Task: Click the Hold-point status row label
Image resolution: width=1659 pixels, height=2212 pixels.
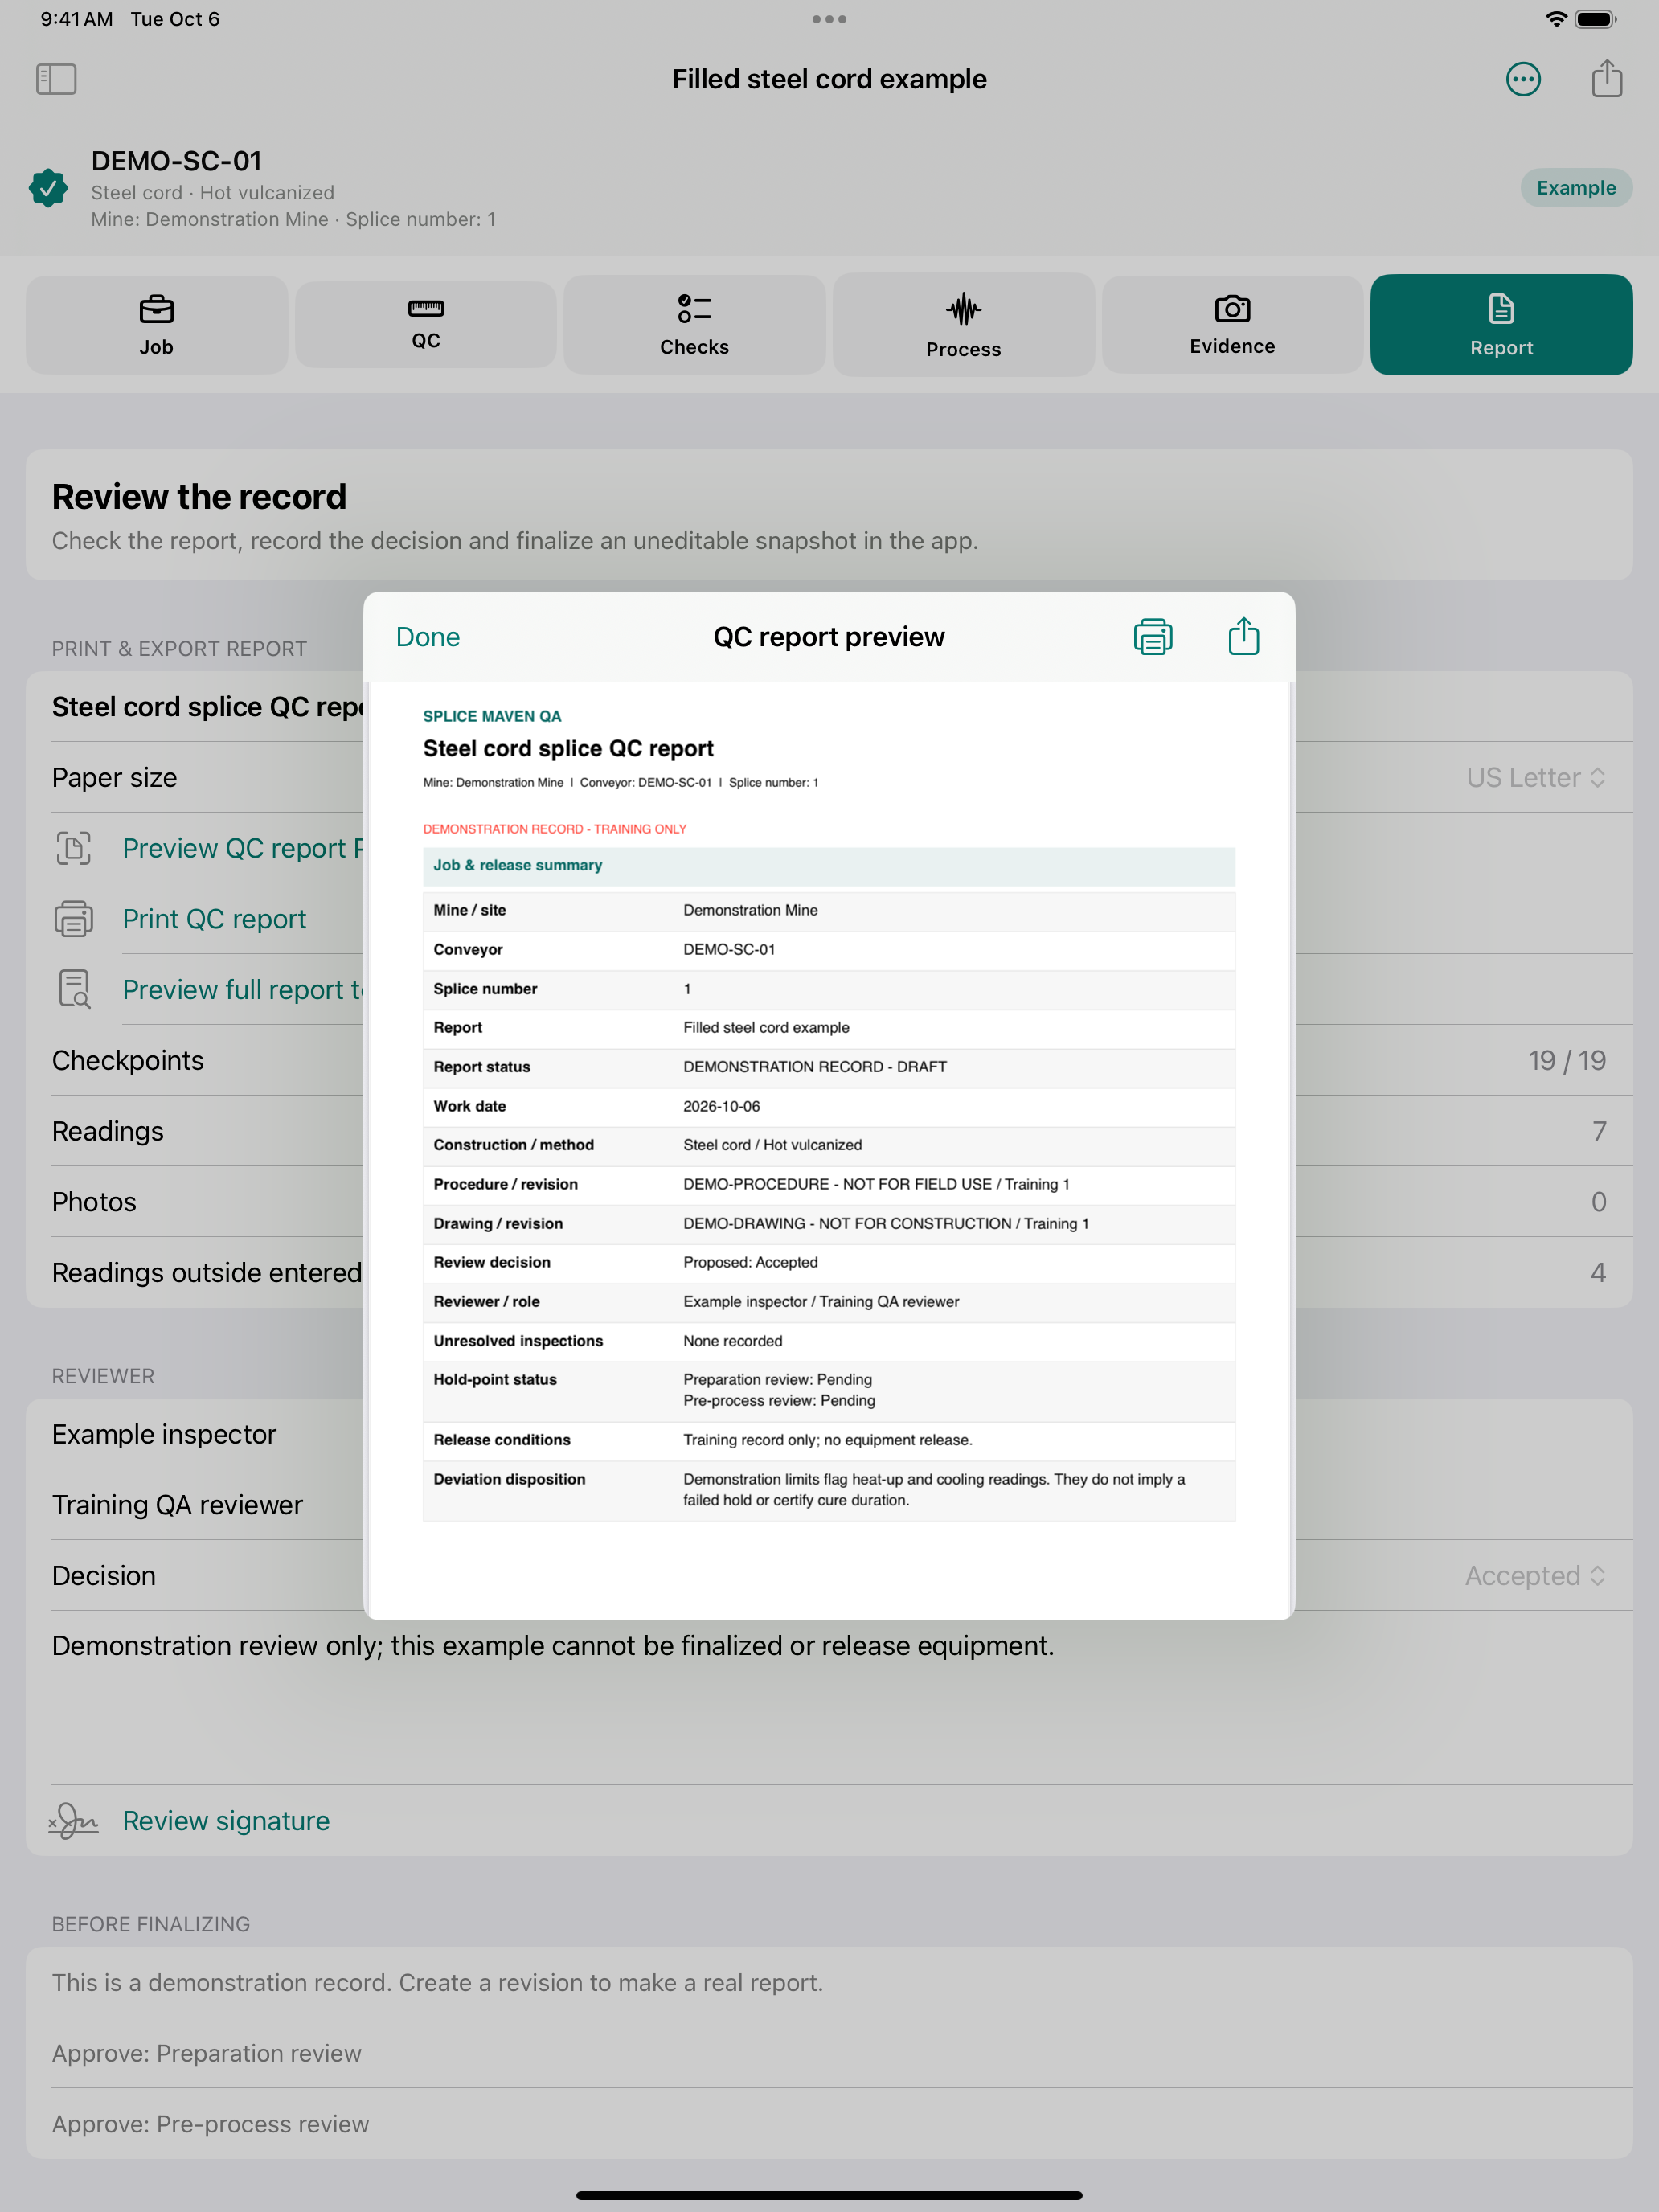Action: (x=495, y=1379)
